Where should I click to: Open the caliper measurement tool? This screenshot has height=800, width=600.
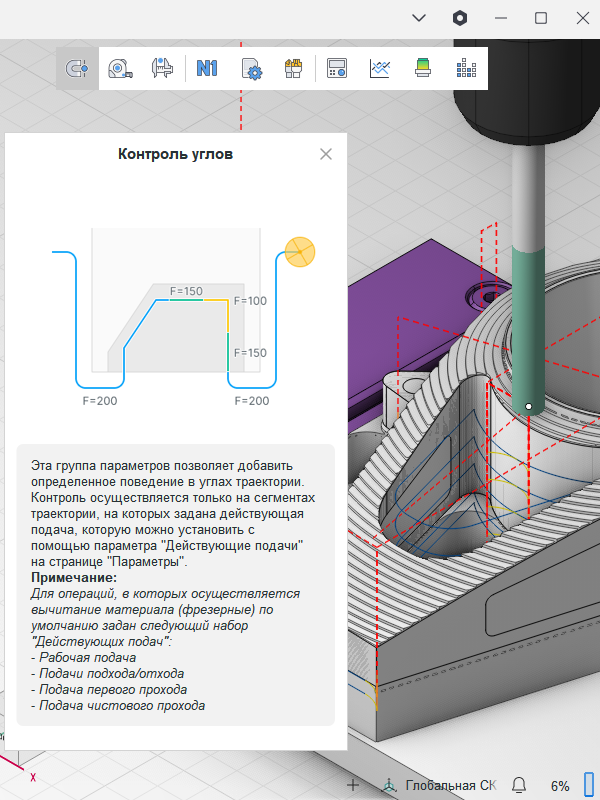coord(163,68)
